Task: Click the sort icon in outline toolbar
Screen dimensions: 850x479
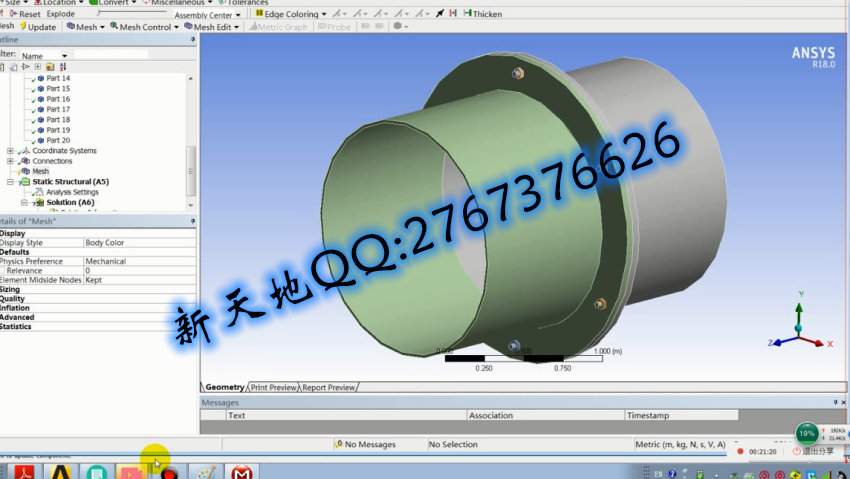Action: (x=62, y=67)
